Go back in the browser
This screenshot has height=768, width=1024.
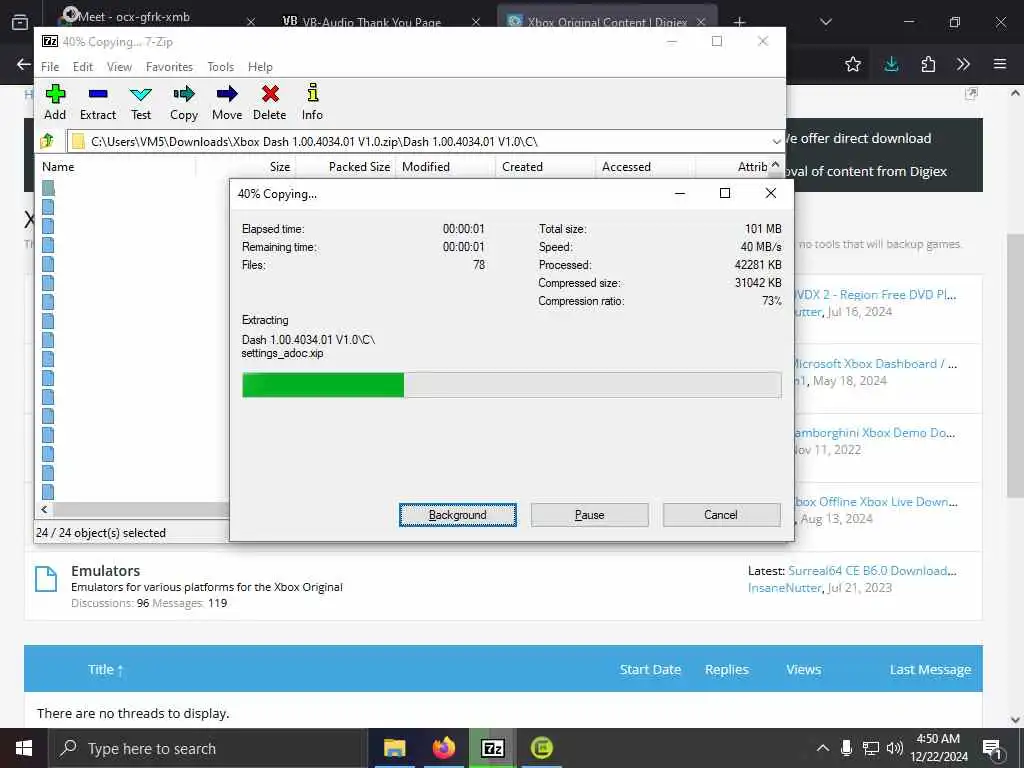(x=23, y=64)
